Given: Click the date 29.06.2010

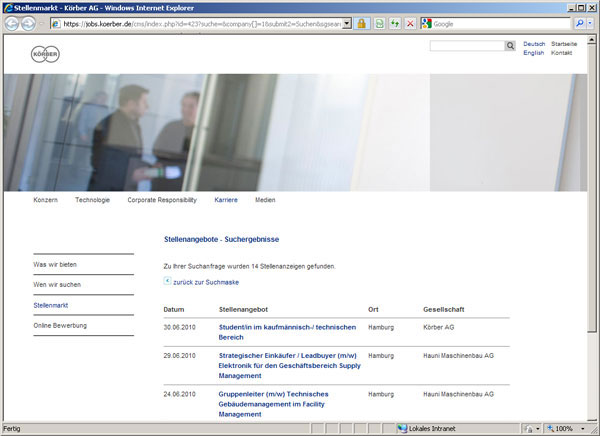Looking at the screenshot, I should click(179, 356).
